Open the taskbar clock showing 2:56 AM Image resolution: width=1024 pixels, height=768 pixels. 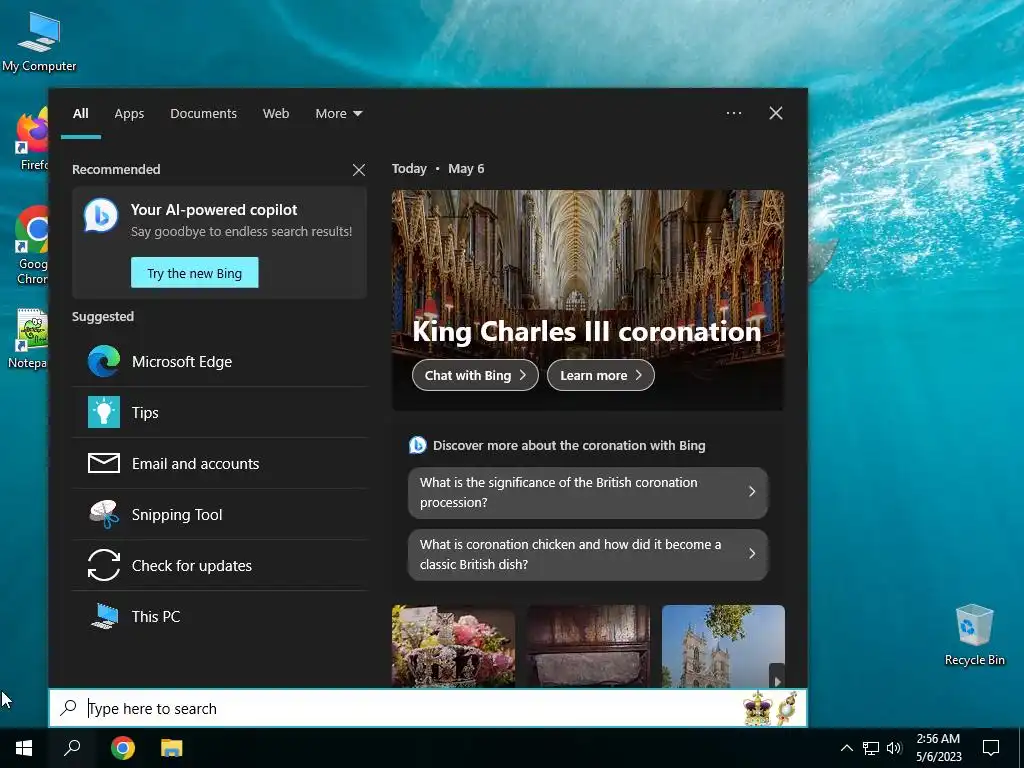coord(938,748)
